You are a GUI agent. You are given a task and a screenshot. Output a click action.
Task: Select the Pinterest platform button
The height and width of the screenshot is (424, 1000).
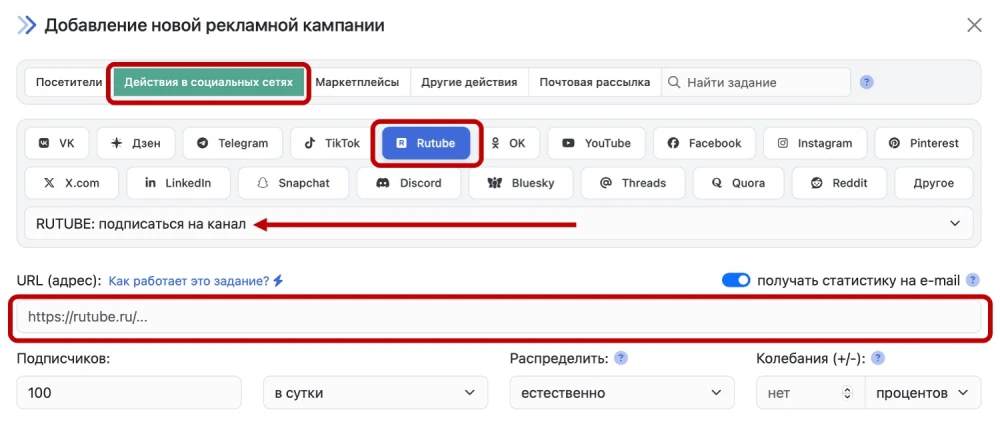pos(923,143)
